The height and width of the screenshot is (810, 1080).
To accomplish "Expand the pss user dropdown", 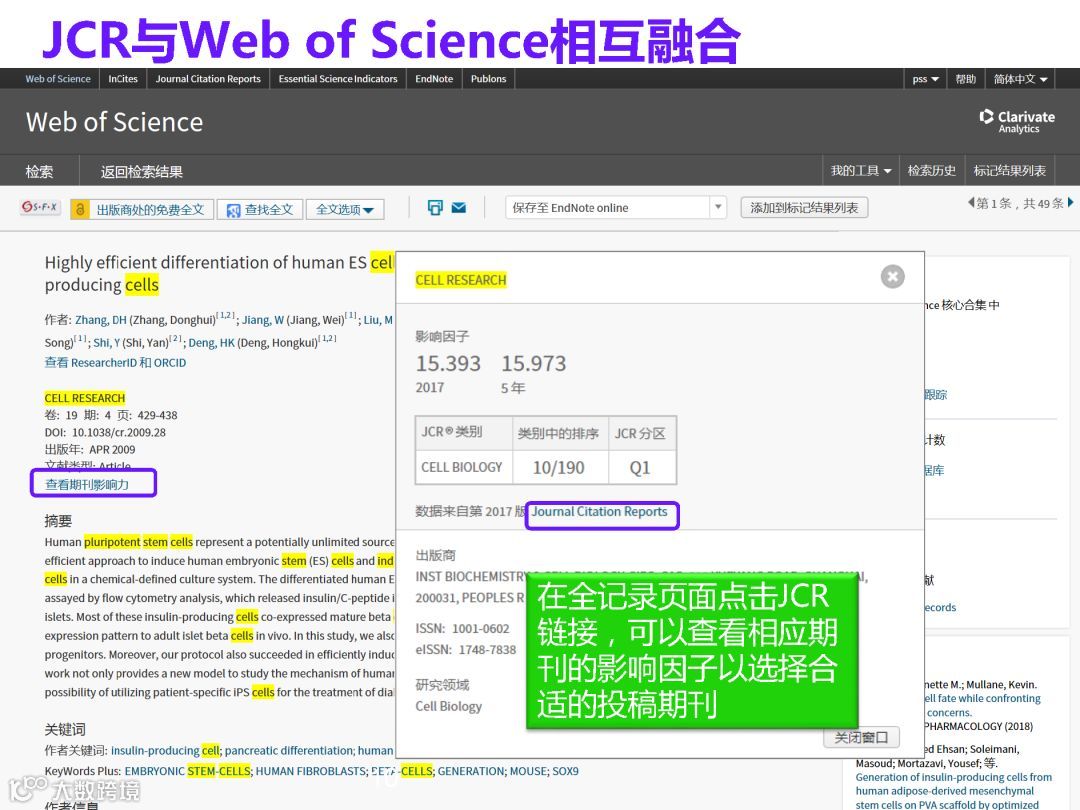I will coord(925,79).
